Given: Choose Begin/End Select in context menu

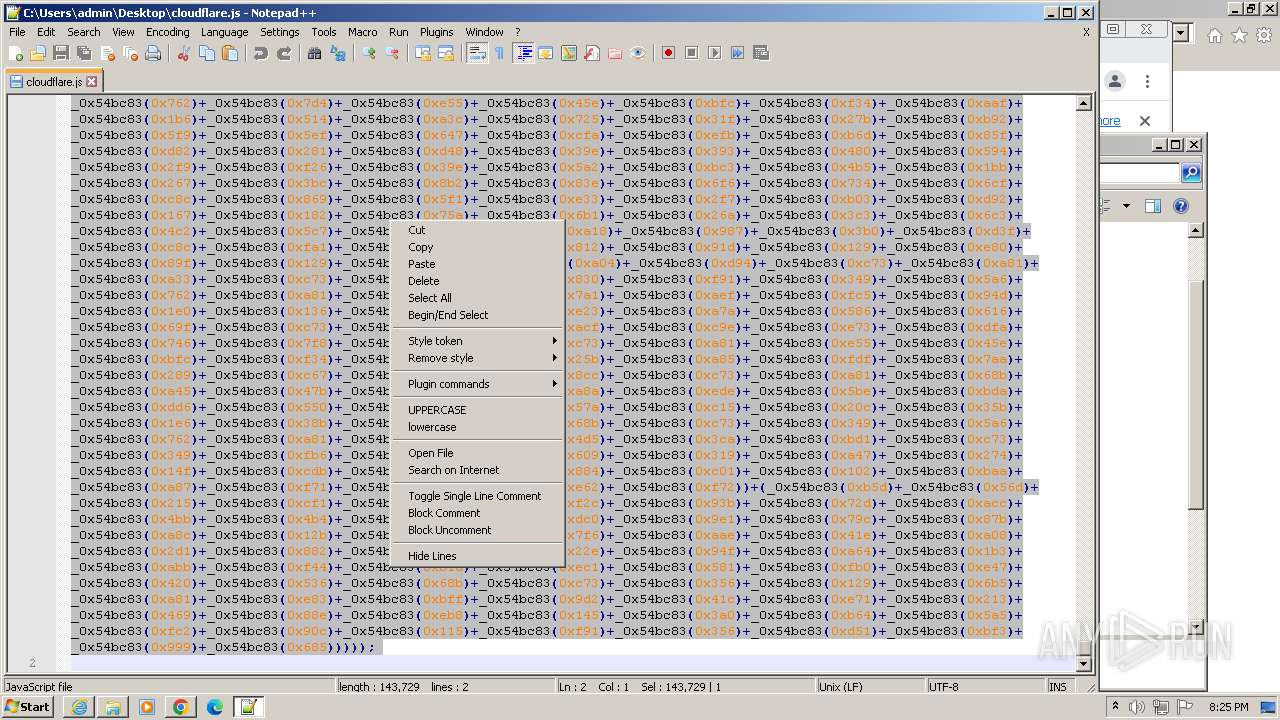Looking at the screenshot, I should coord(478,315).
